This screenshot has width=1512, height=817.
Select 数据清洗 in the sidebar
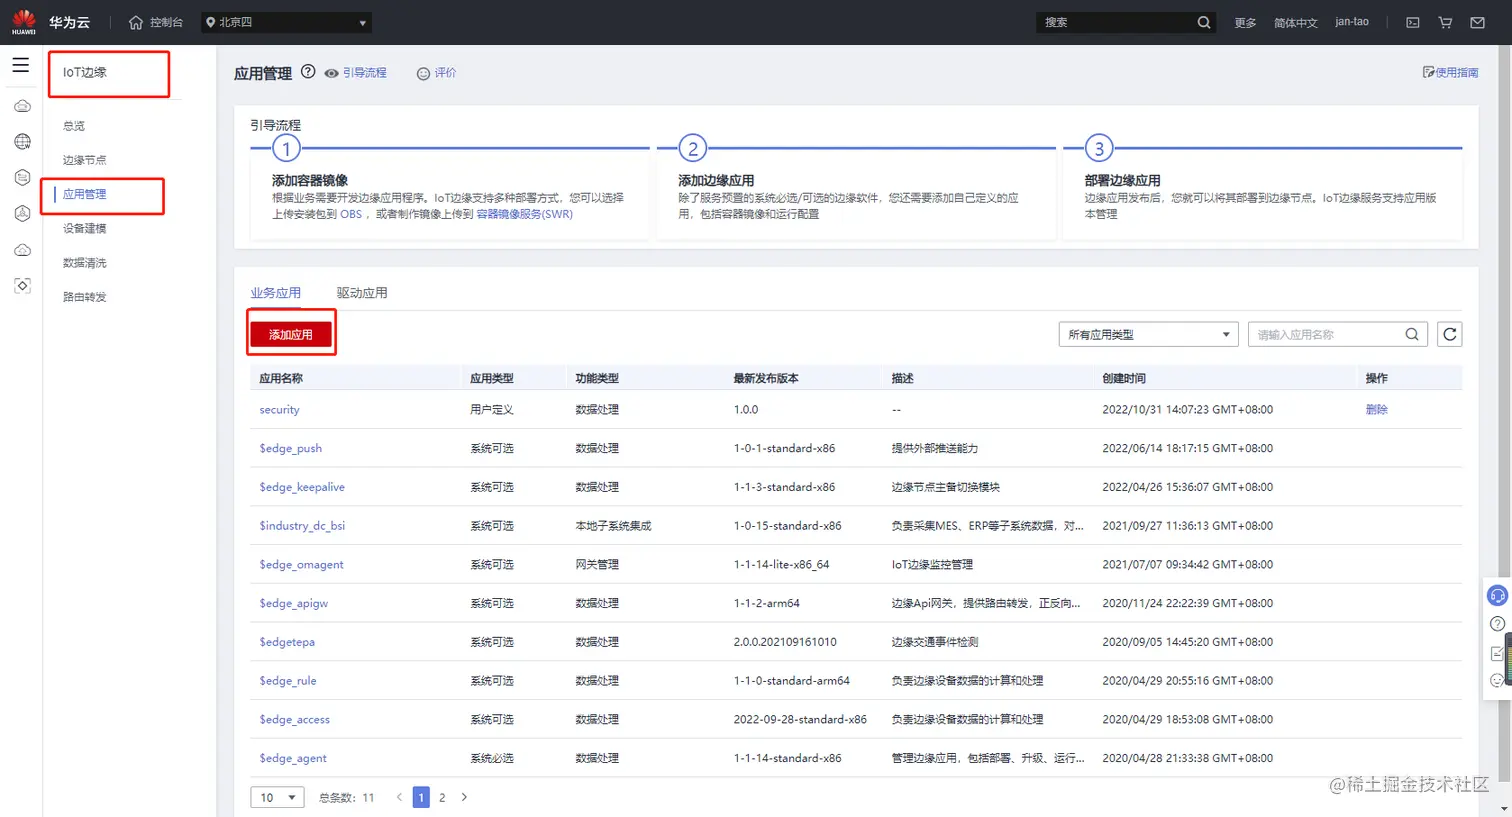84,263
